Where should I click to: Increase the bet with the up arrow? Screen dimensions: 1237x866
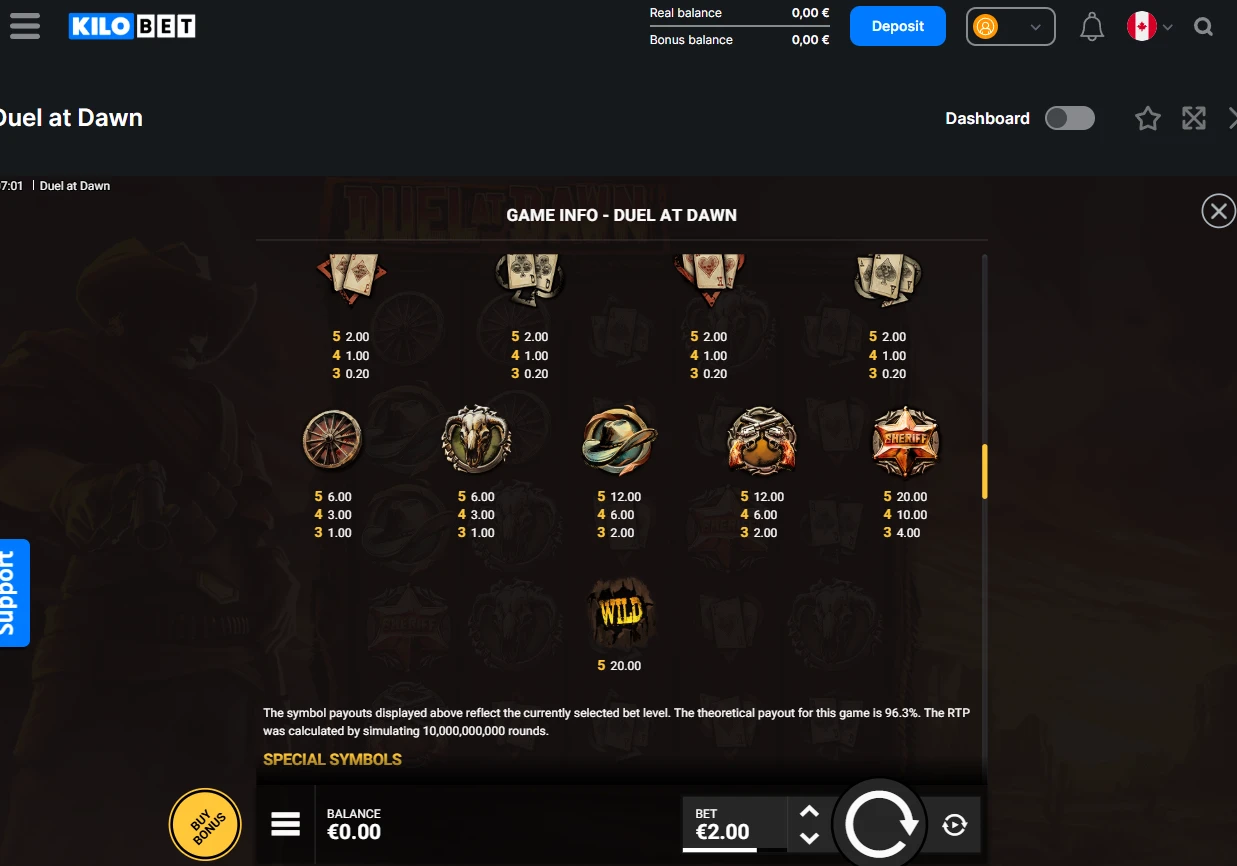tap(810, 811)
